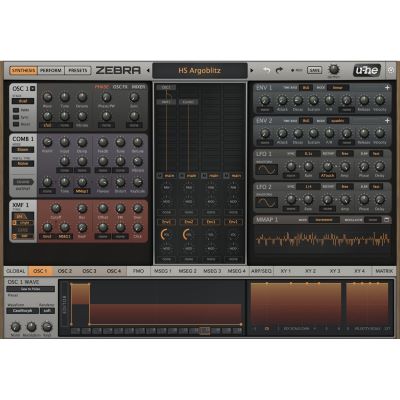The height and width of the screenshot is (400, 400).
Task: Click the LFO 1 sine waveform display
Action: click(267, 169)
